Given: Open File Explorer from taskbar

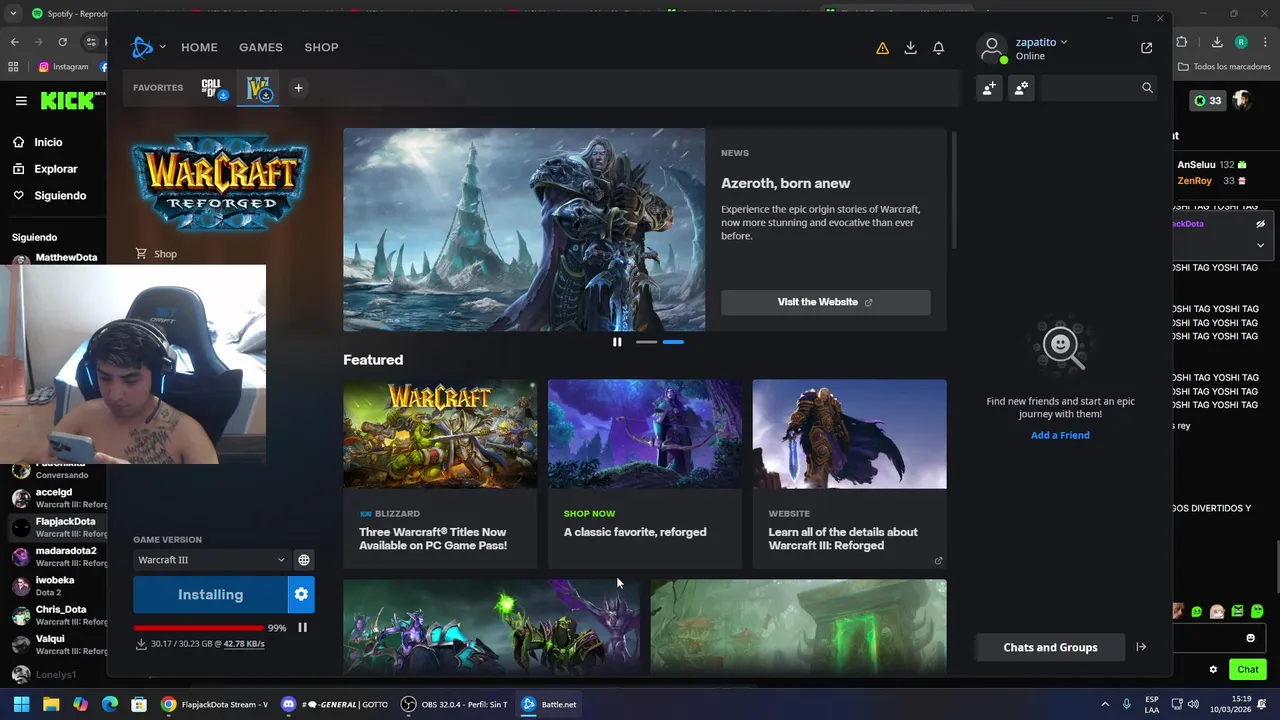Looking at the screenshot, I should [x=51, y=704].
